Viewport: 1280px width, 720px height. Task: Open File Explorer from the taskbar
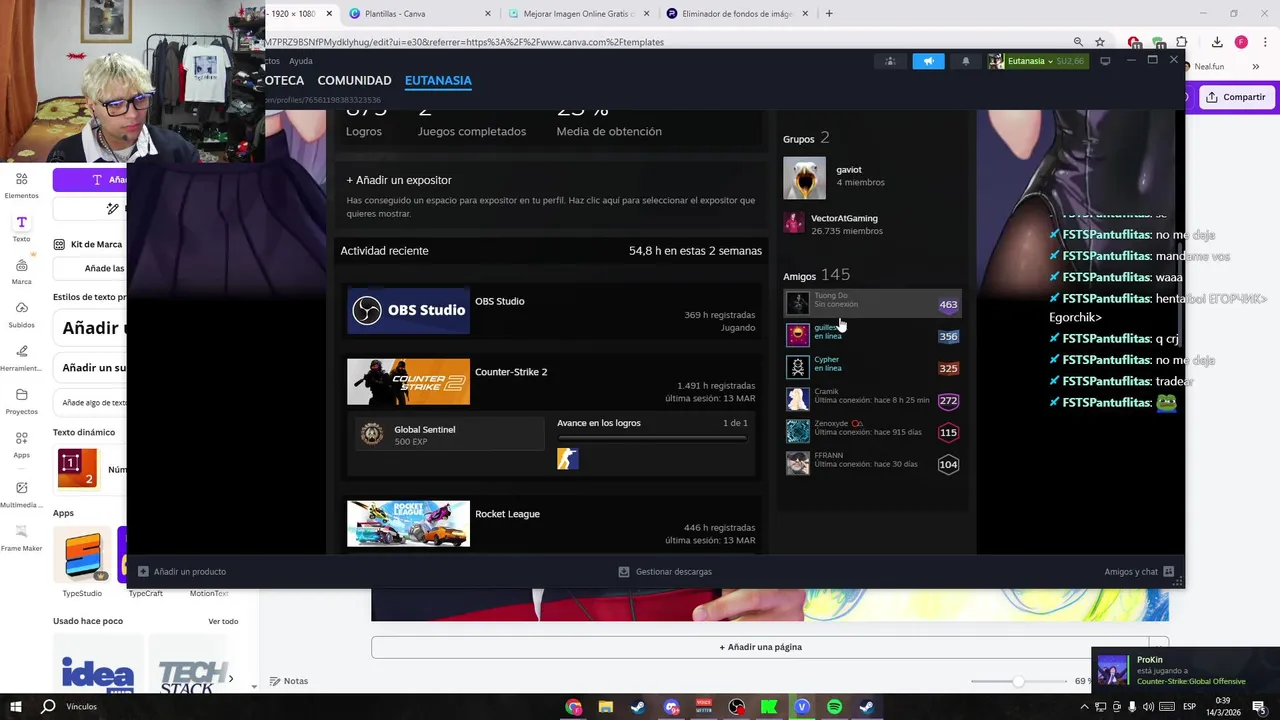pyautogui.click(x=605, y=707)
